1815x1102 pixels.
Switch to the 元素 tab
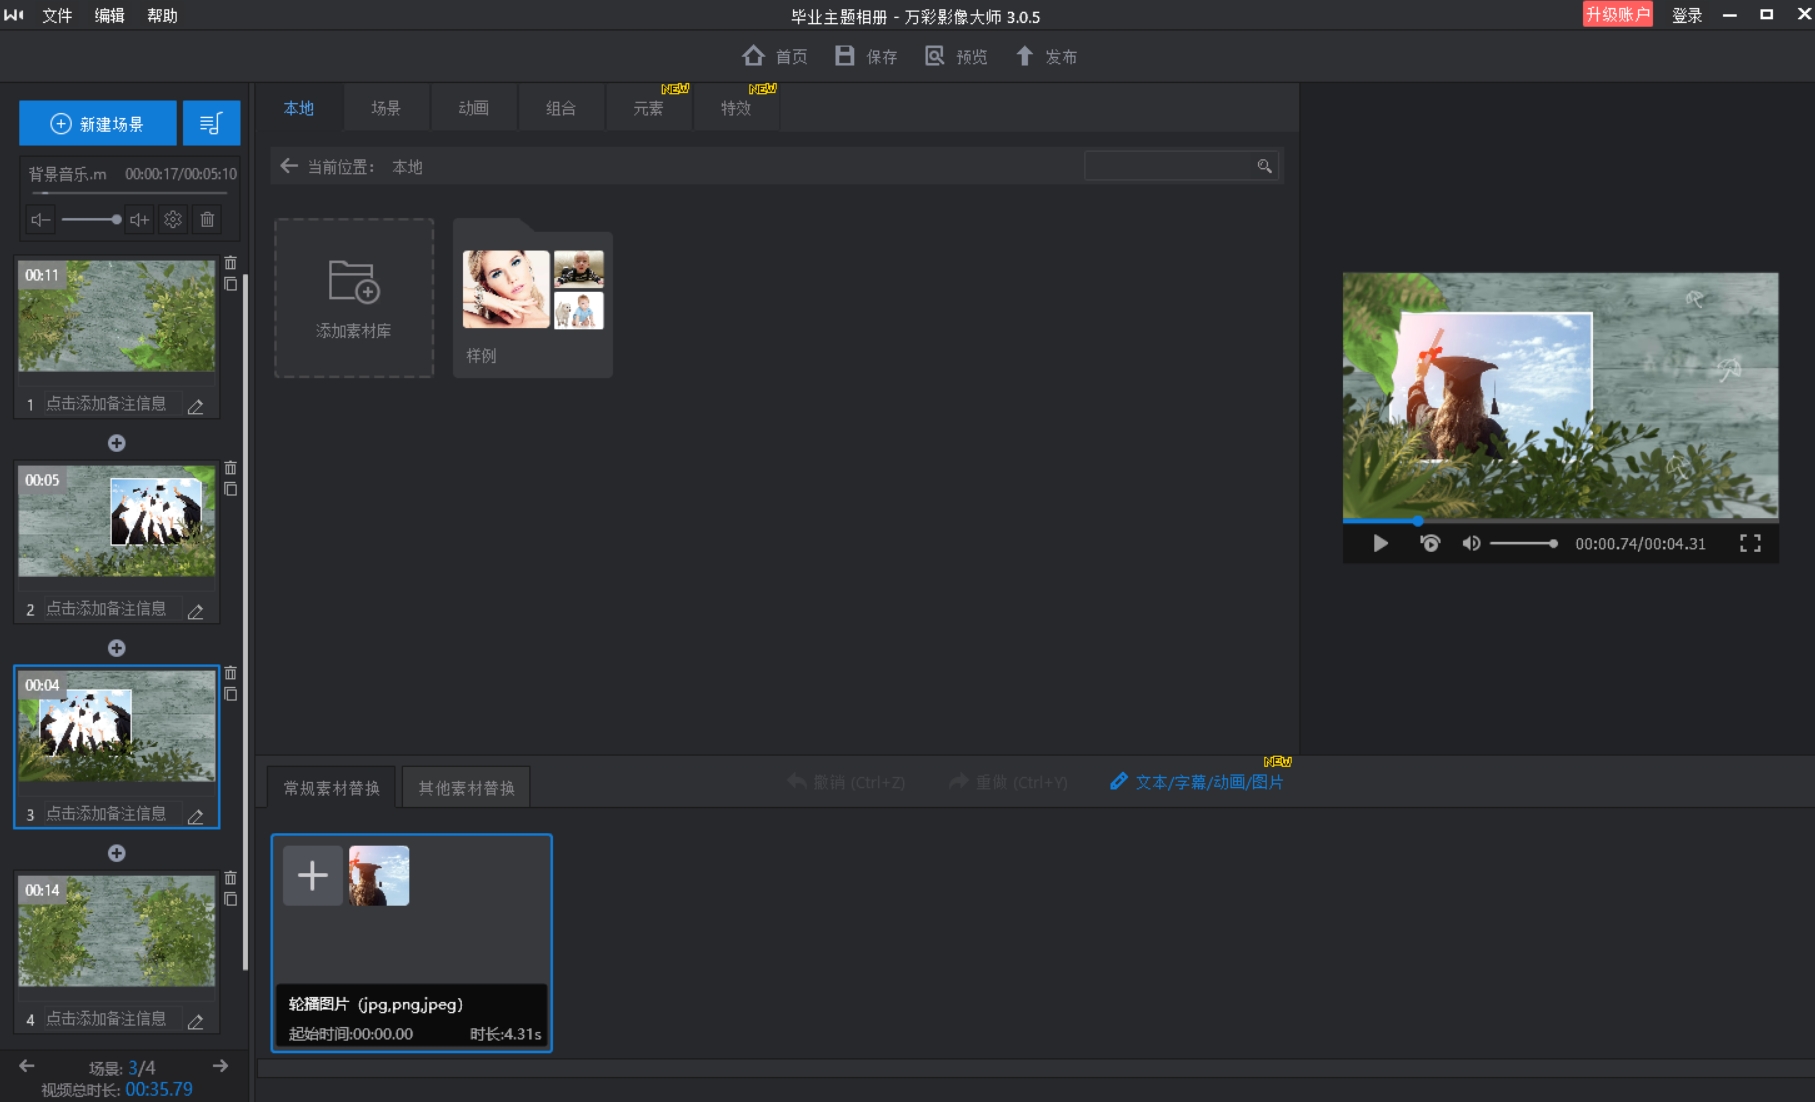click(x=649, y=108)
